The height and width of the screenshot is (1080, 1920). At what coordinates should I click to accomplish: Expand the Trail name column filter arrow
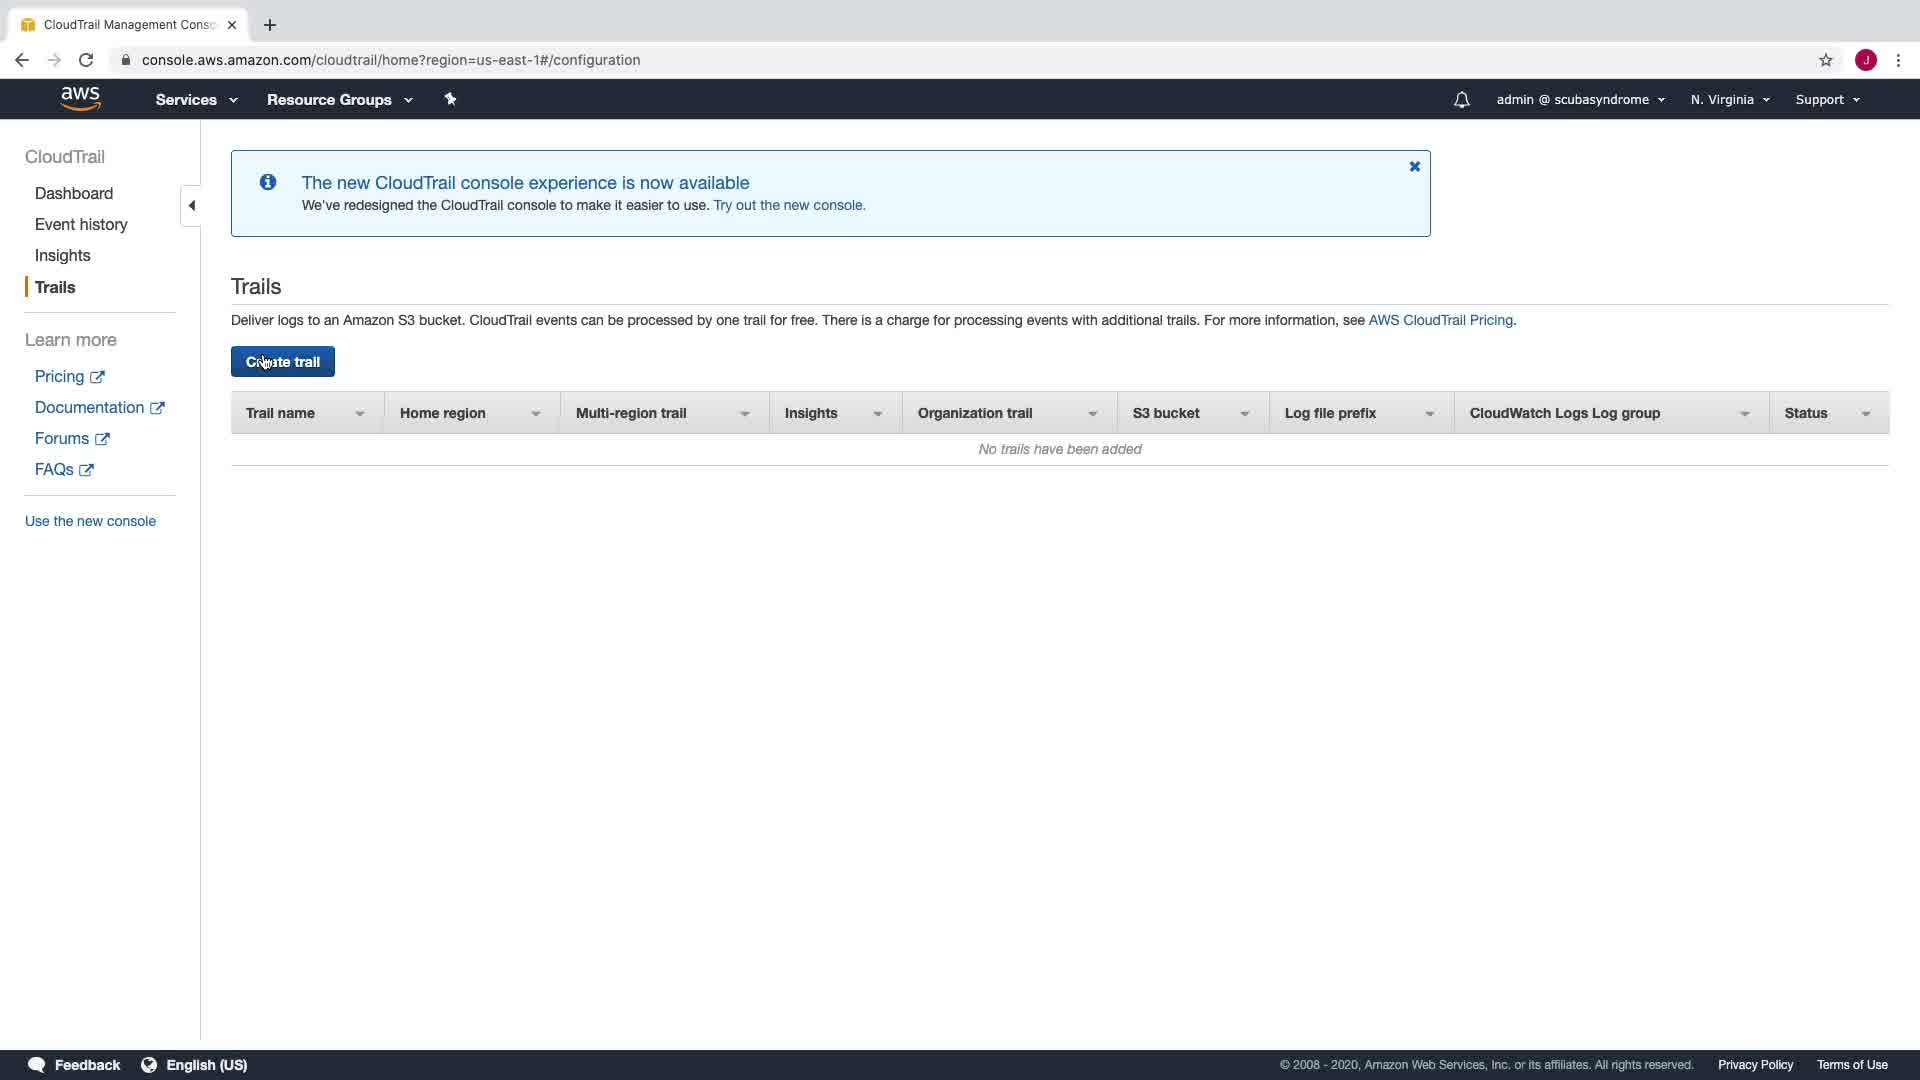(x=359, y=414)
